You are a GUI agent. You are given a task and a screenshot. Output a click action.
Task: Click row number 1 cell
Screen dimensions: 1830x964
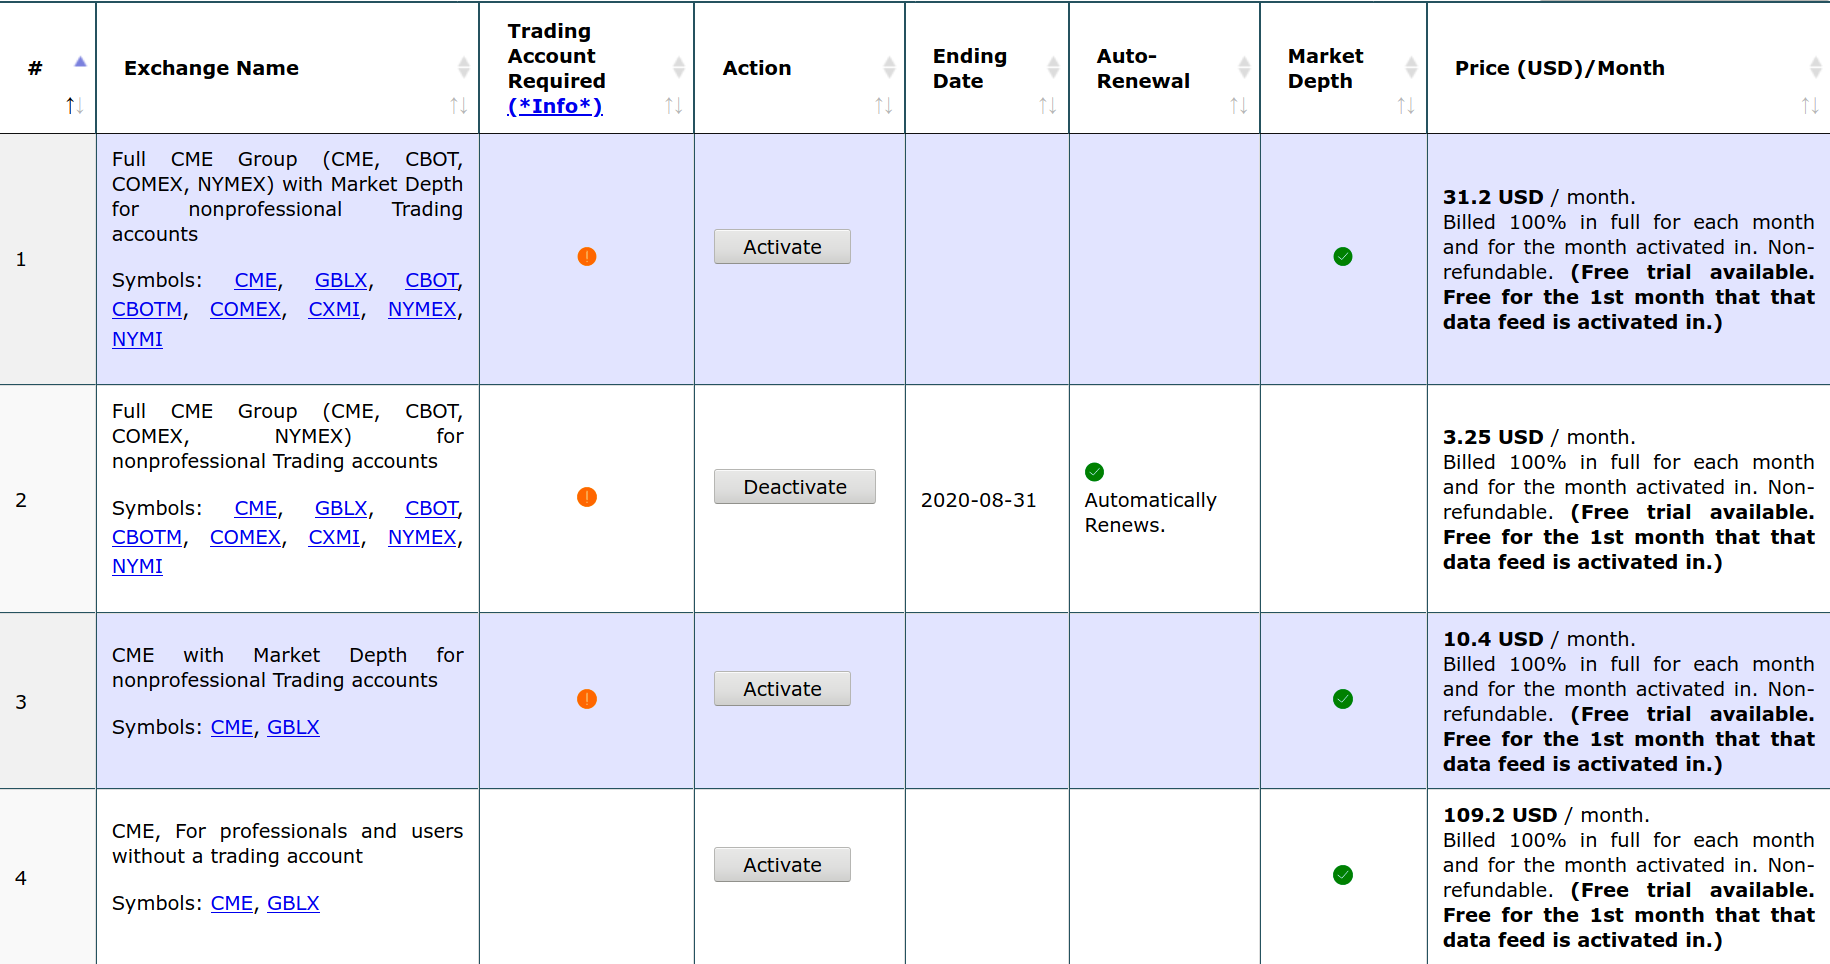[48, 259]
